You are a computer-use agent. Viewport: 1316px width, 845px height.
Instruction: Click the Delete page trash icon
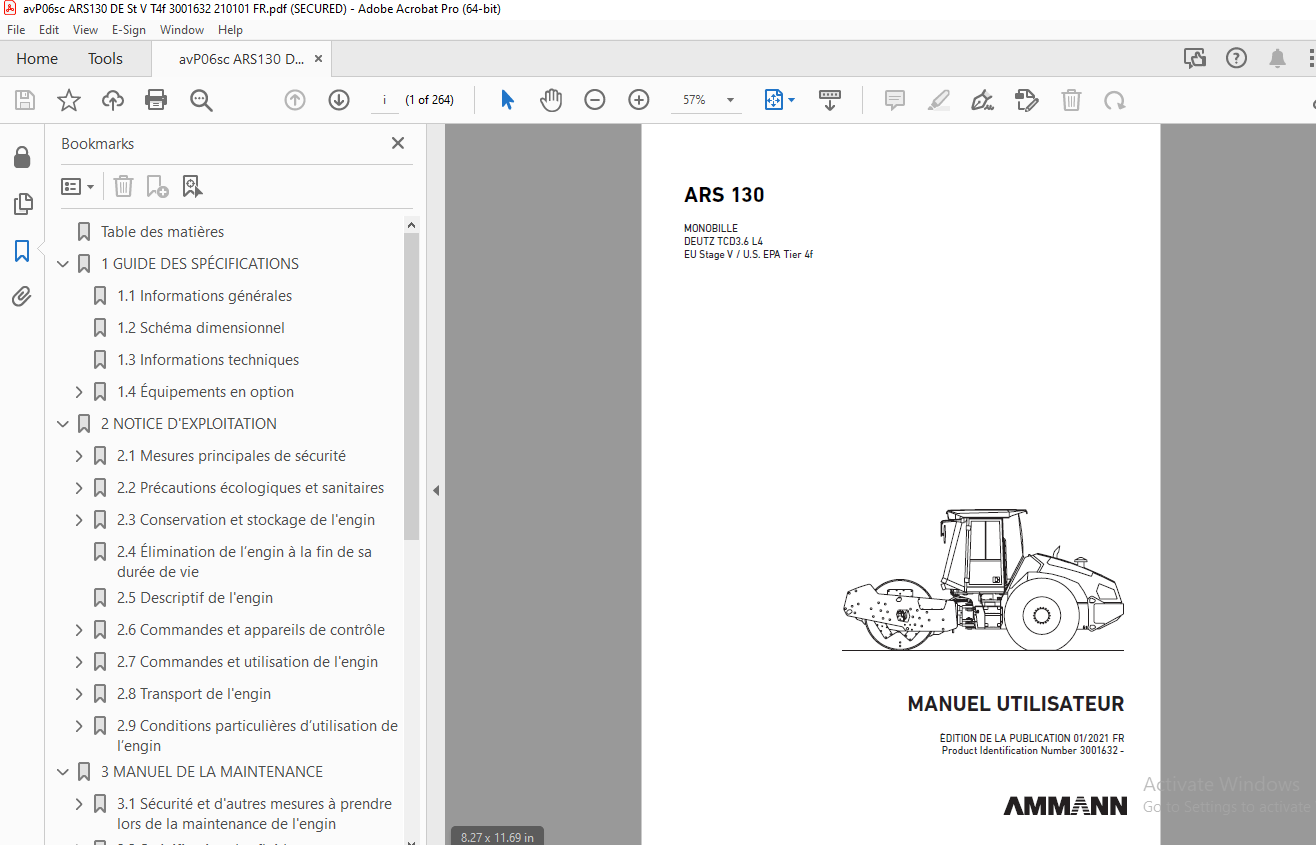1071,100
